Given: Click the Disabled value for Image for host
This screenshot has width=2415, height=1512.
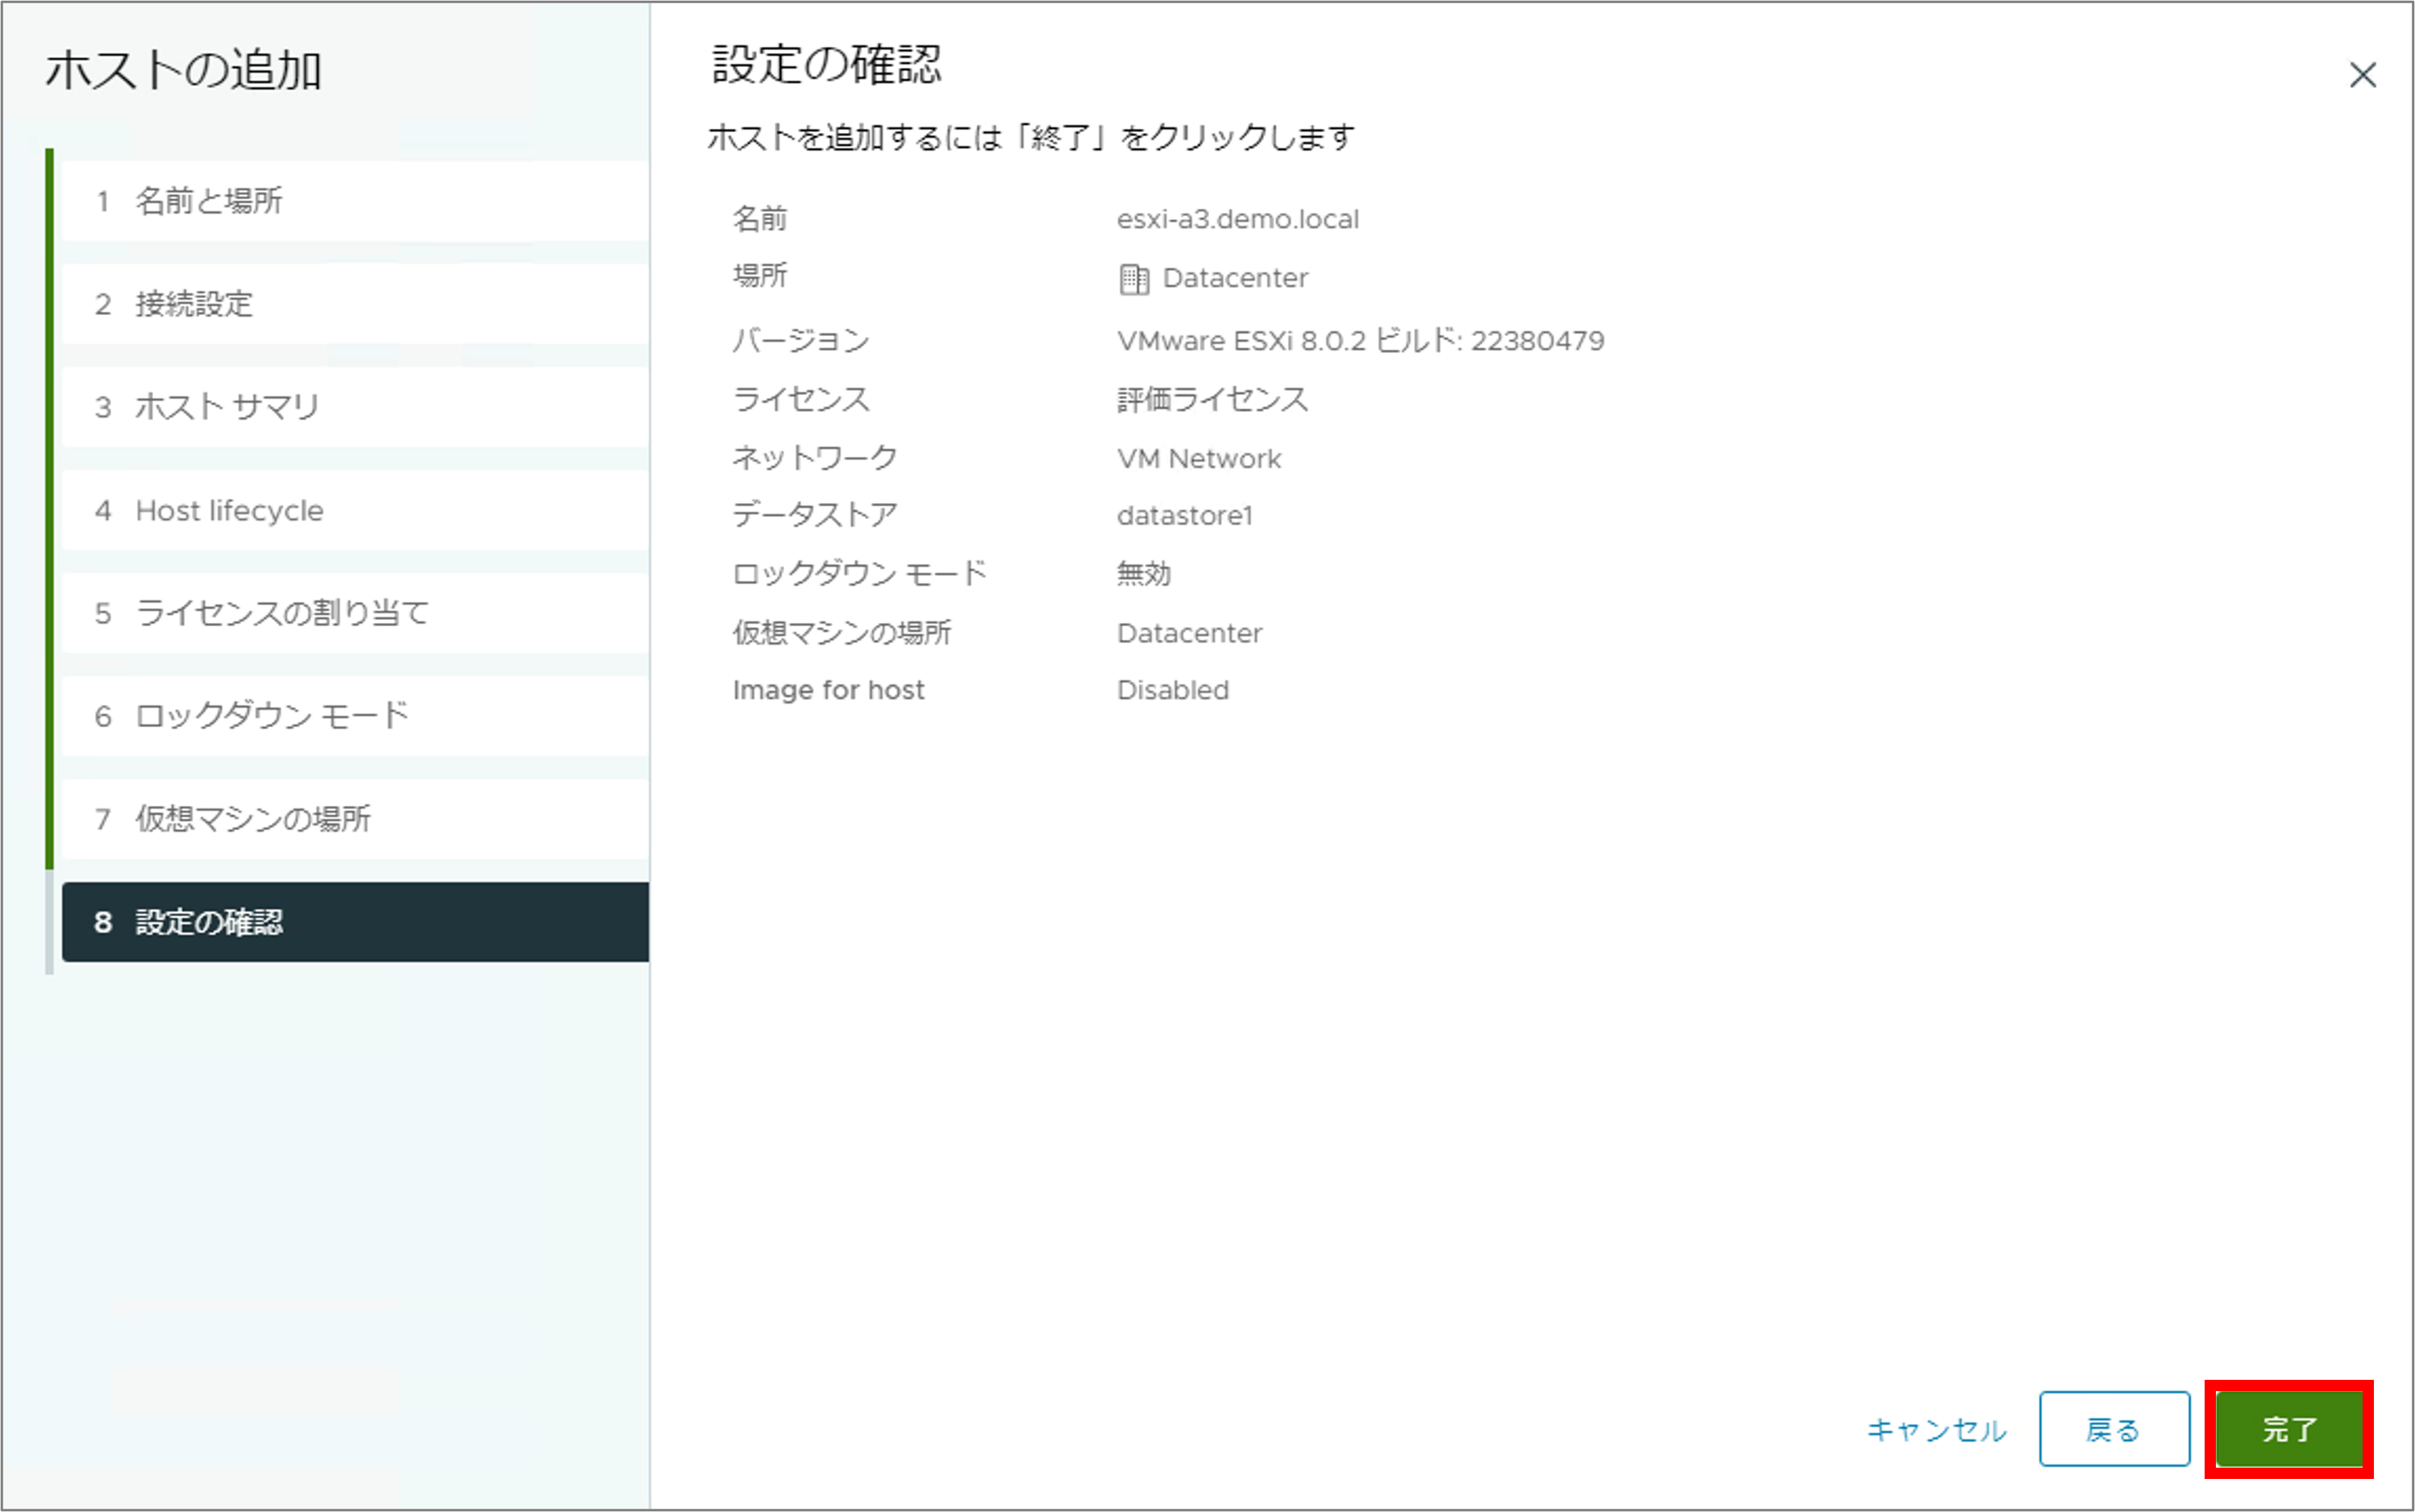Looking at the screenshot, I should tap(1172, 690).
